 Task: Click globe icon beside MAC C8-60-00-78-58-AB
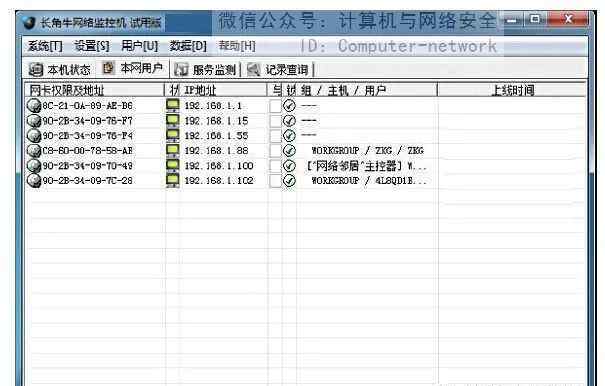[34, 151]
